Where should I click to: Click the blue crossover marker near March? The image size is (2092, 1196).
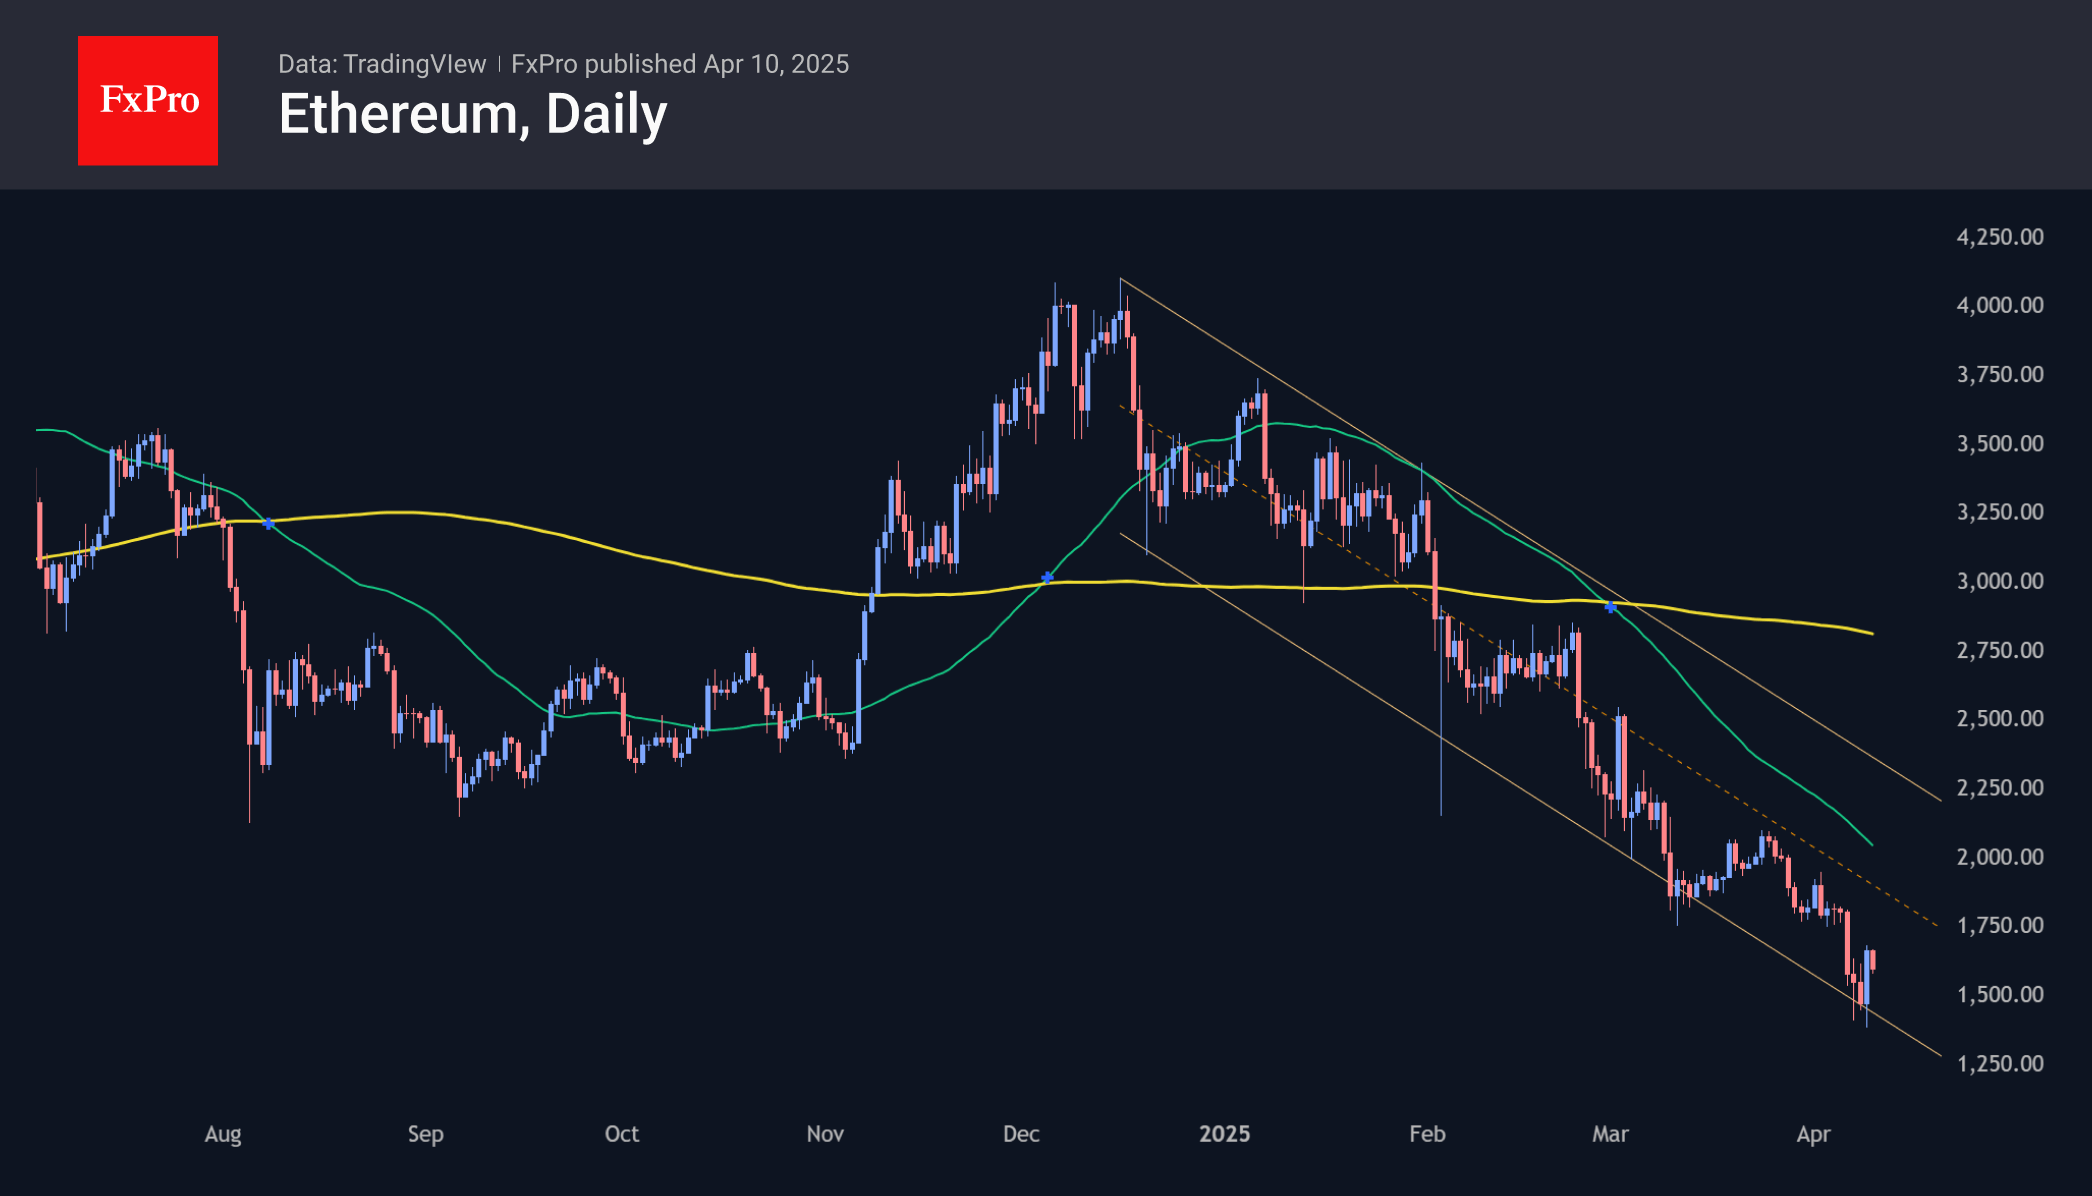[x=1610, y=606]
